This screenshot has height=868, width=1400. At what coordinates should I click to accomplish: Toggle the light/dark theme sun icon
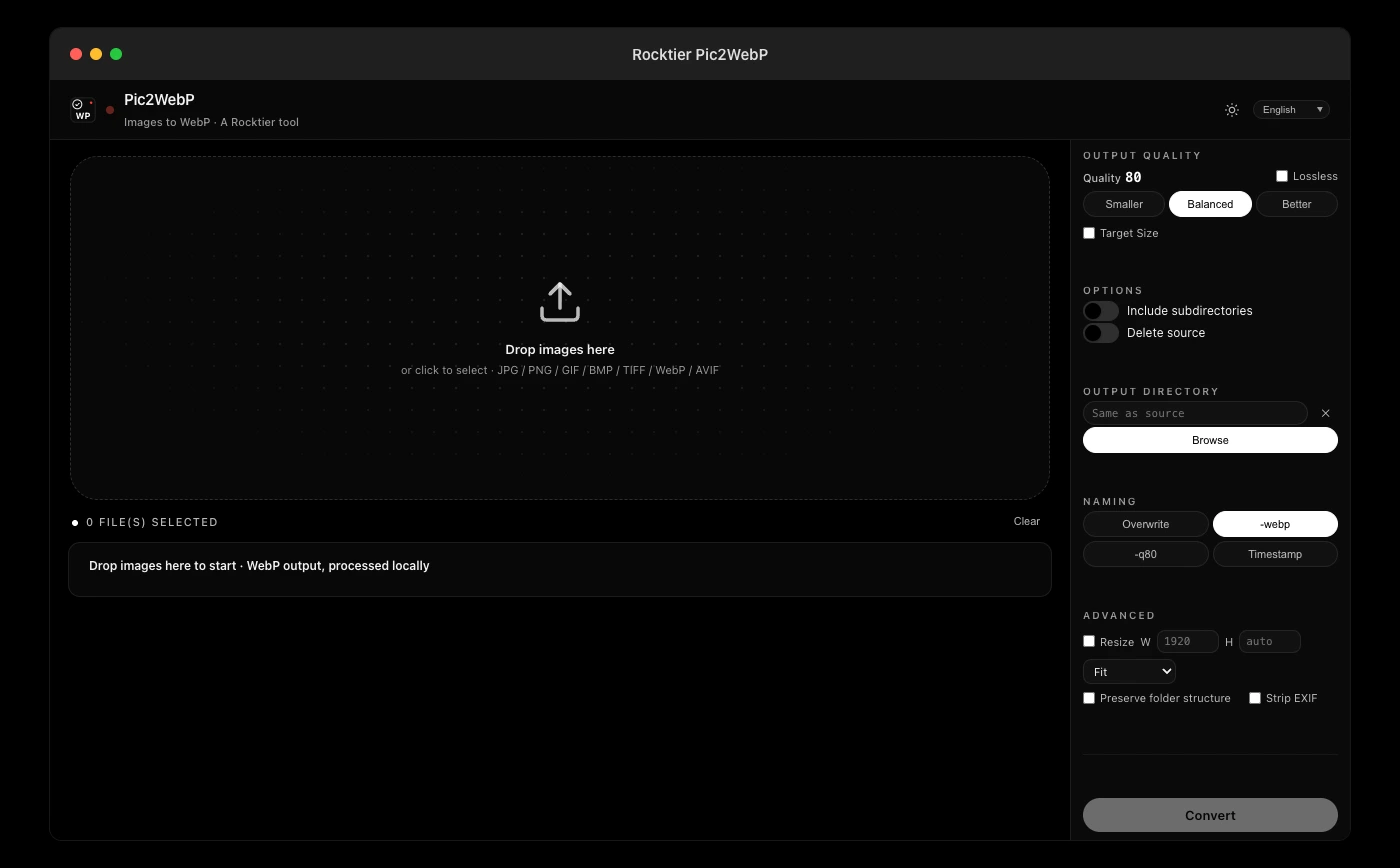click(1232, 110)
